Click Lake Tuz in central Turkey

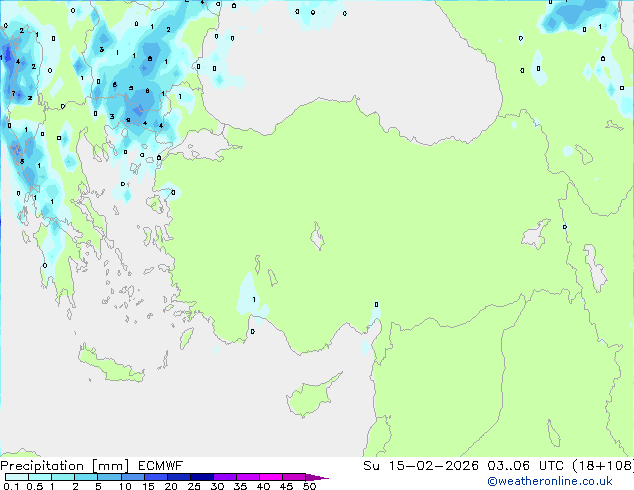coord(318,239)
